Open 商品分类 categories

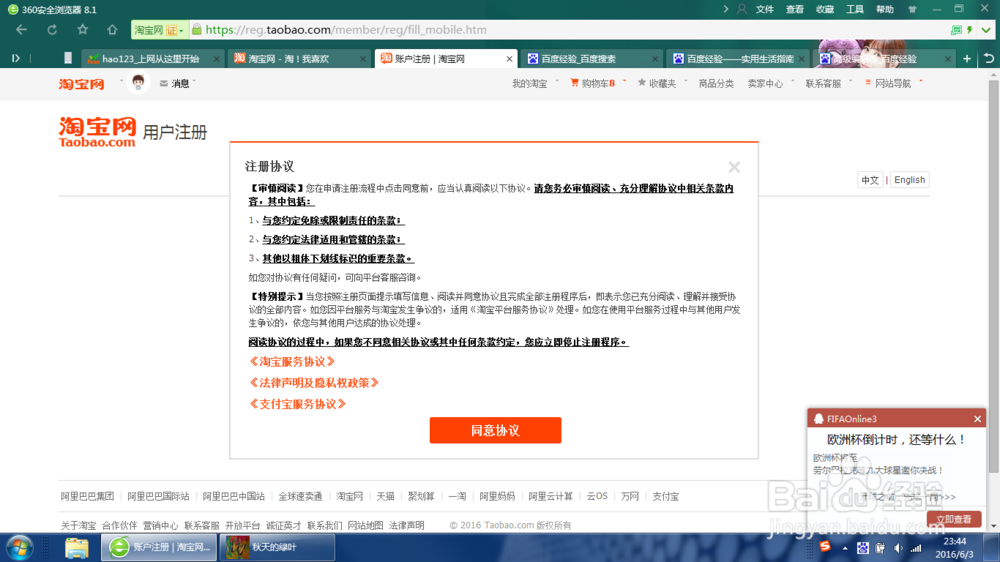click(716, 84)
